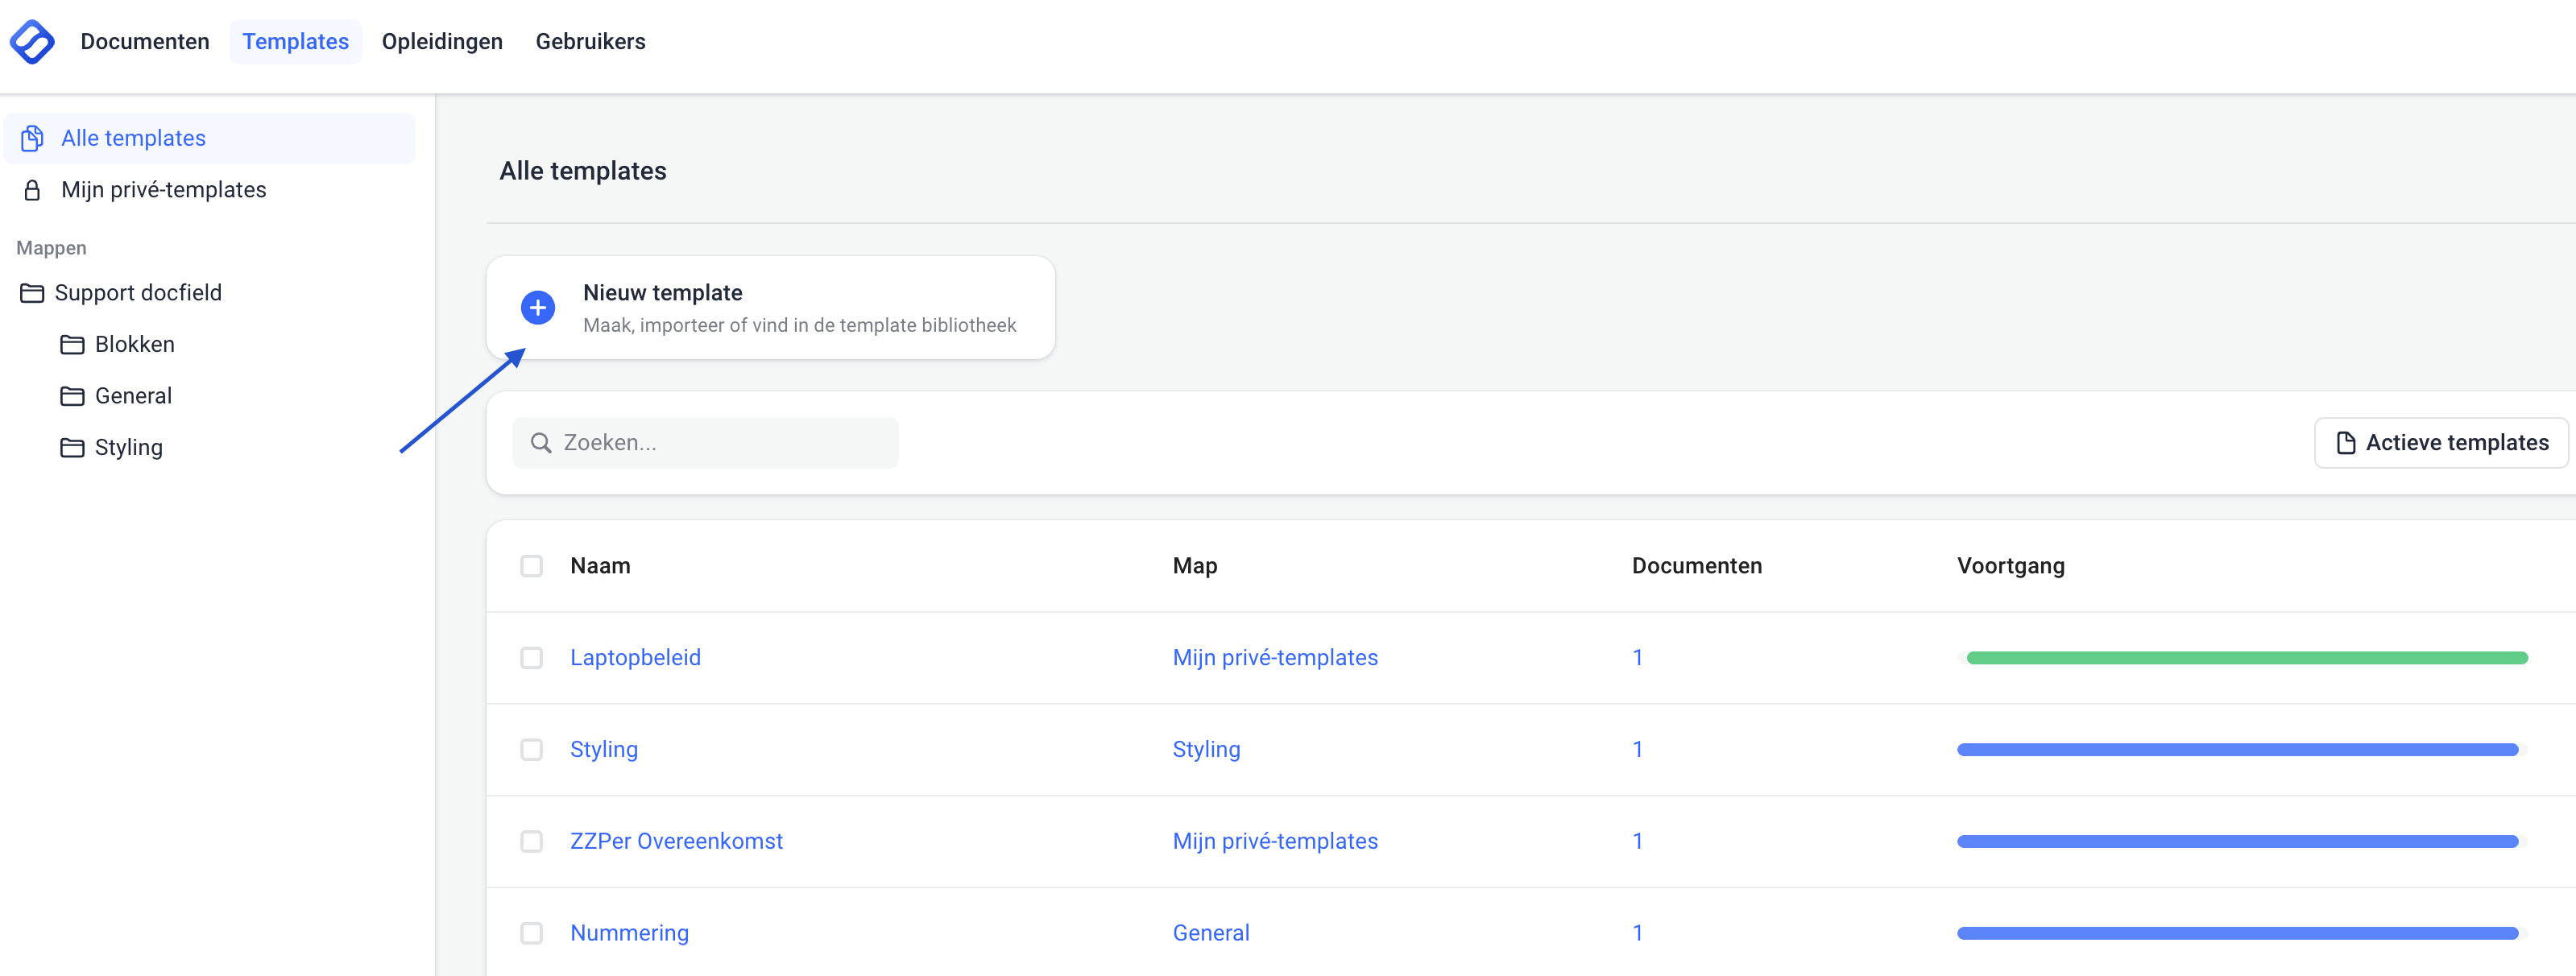Click the magnifier icon in the search bar
Viewport: 2576px width, 976px height.
(x=541, y=443)
